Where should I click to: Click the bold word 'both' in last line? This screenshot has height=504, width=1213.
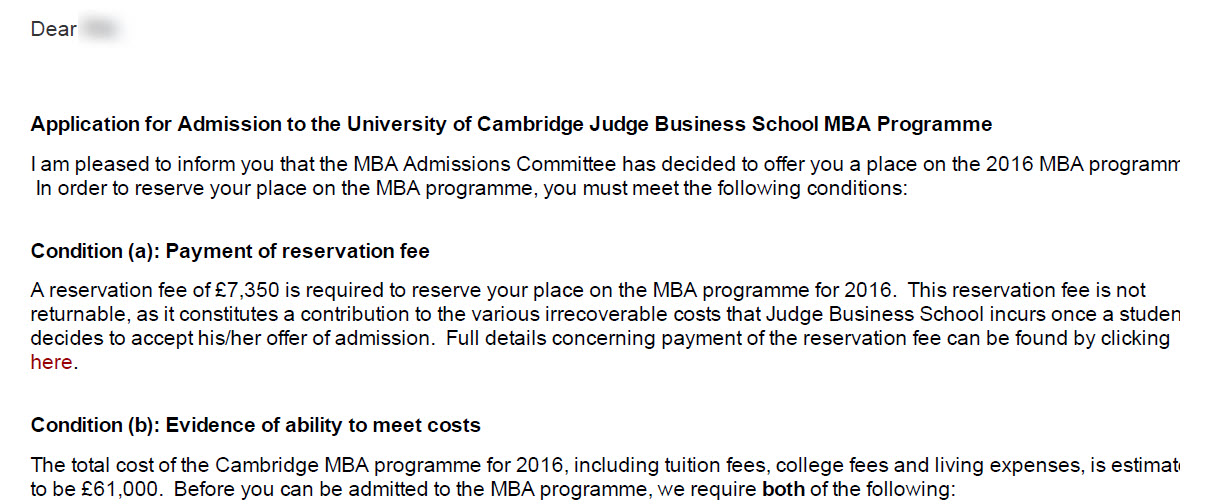(783, 490)
